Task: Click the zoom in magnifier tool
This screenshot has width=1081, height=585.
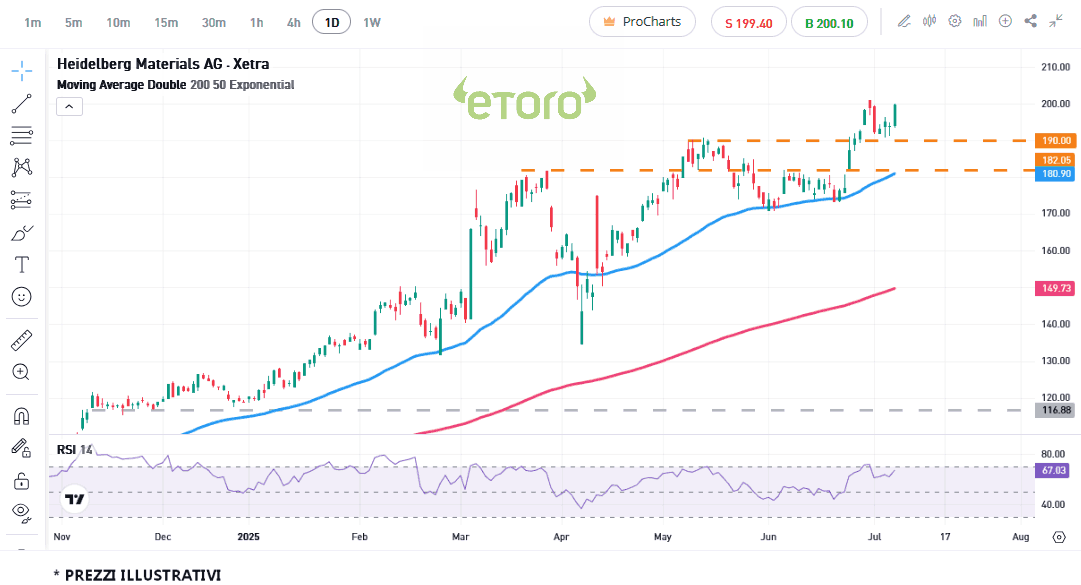Action: pyautogui.click(x=21, y=372)
